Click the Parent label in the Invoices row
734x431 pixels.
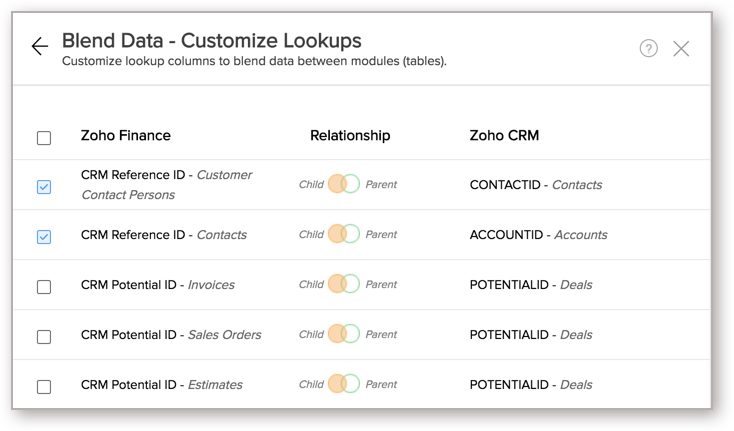tap(381, 285)
